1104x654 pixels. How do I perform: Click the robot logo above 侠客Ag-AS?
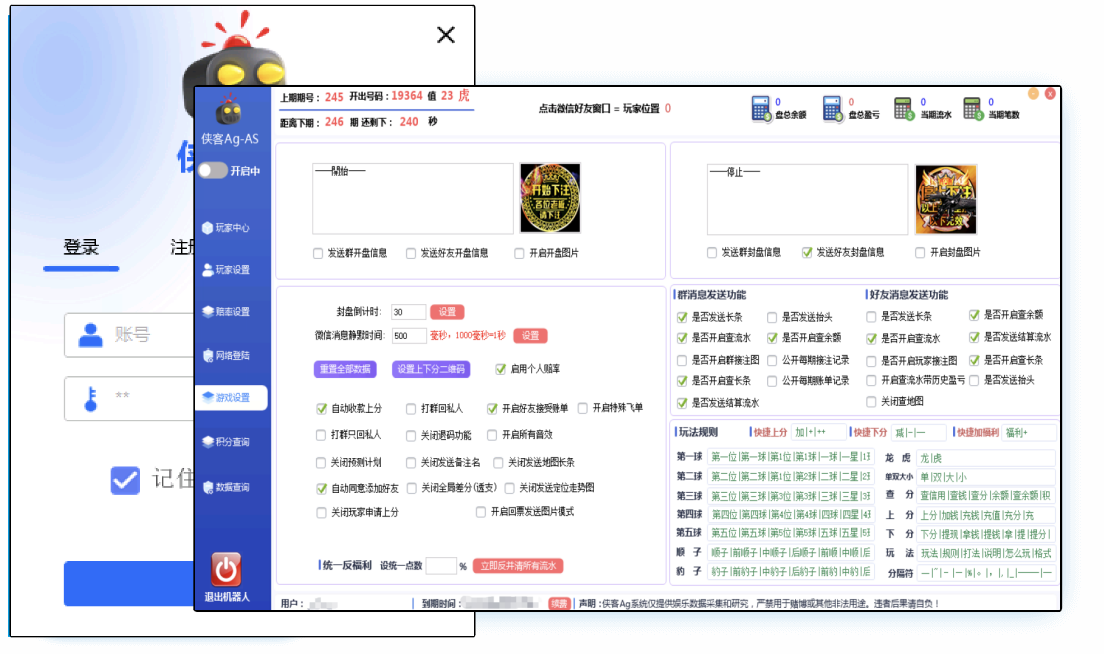(230, 111)
